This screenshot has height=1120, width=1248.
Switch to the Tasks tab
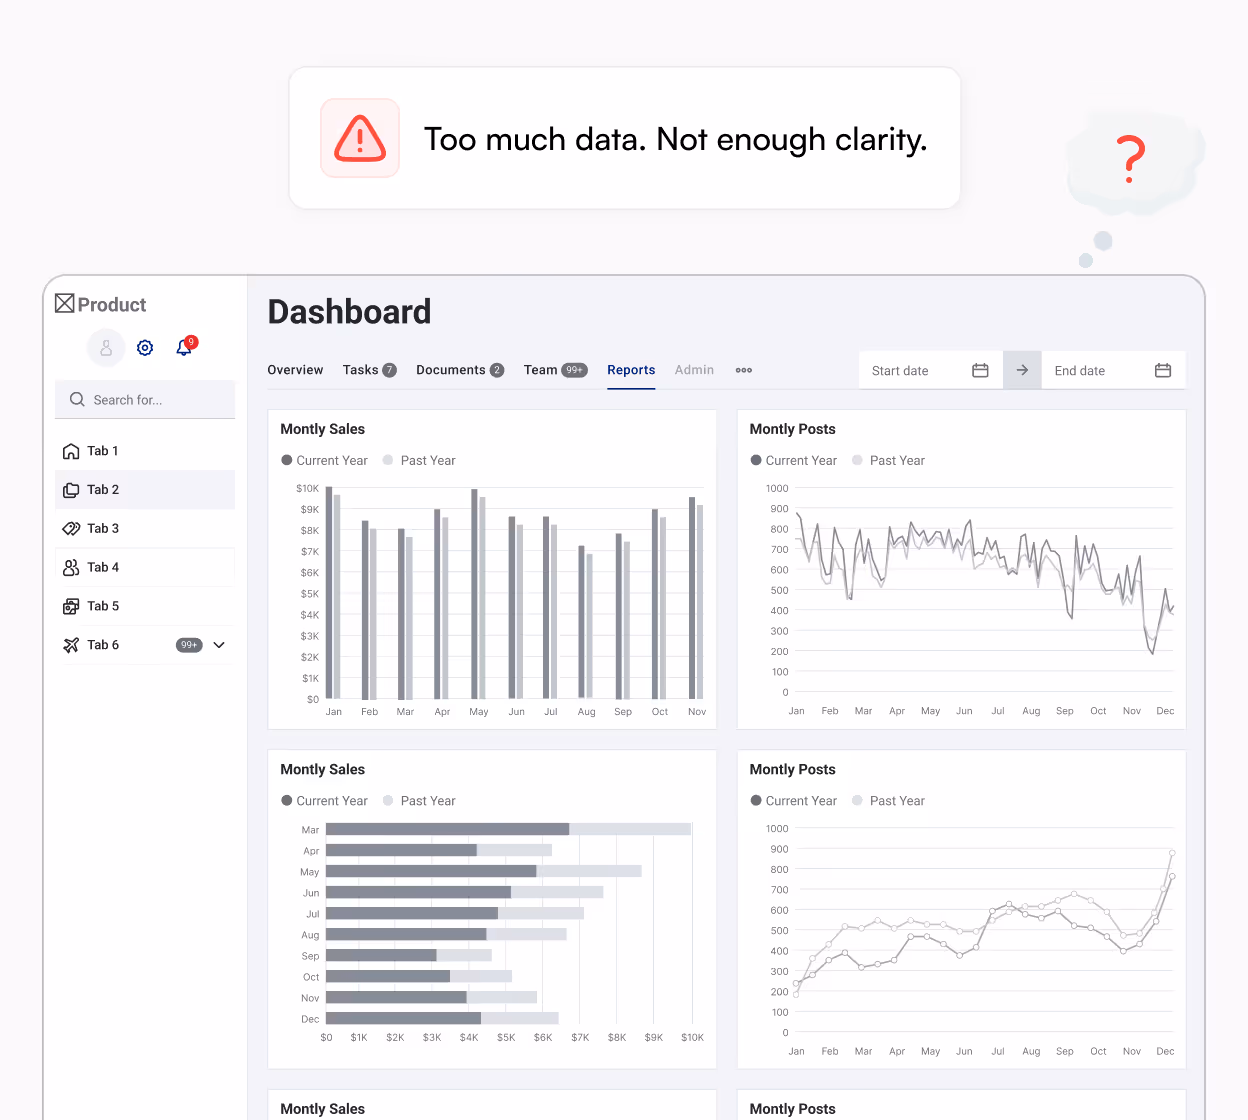369,370
